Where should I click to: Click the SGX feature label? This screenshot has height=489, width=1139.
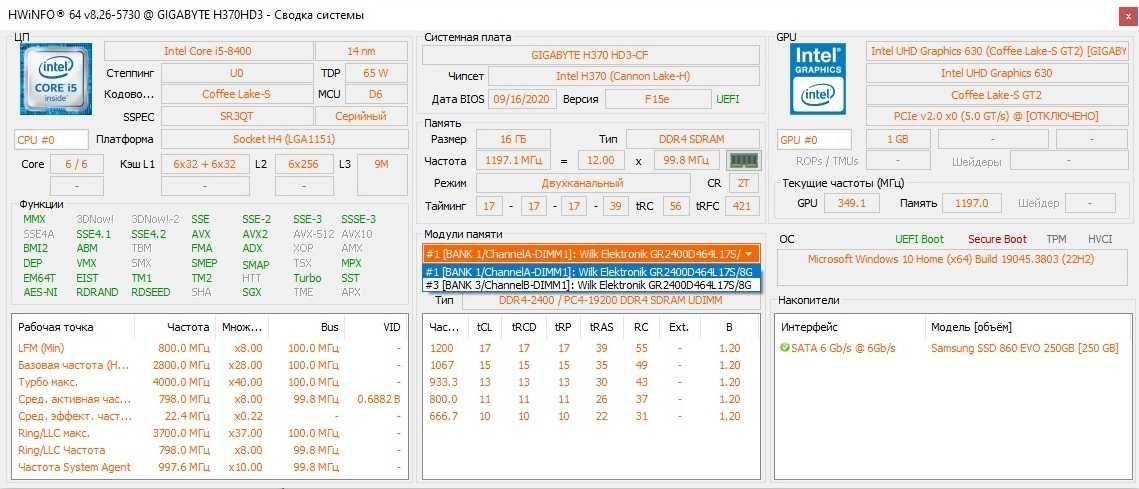pyautogui.click(x=252, y=292)
